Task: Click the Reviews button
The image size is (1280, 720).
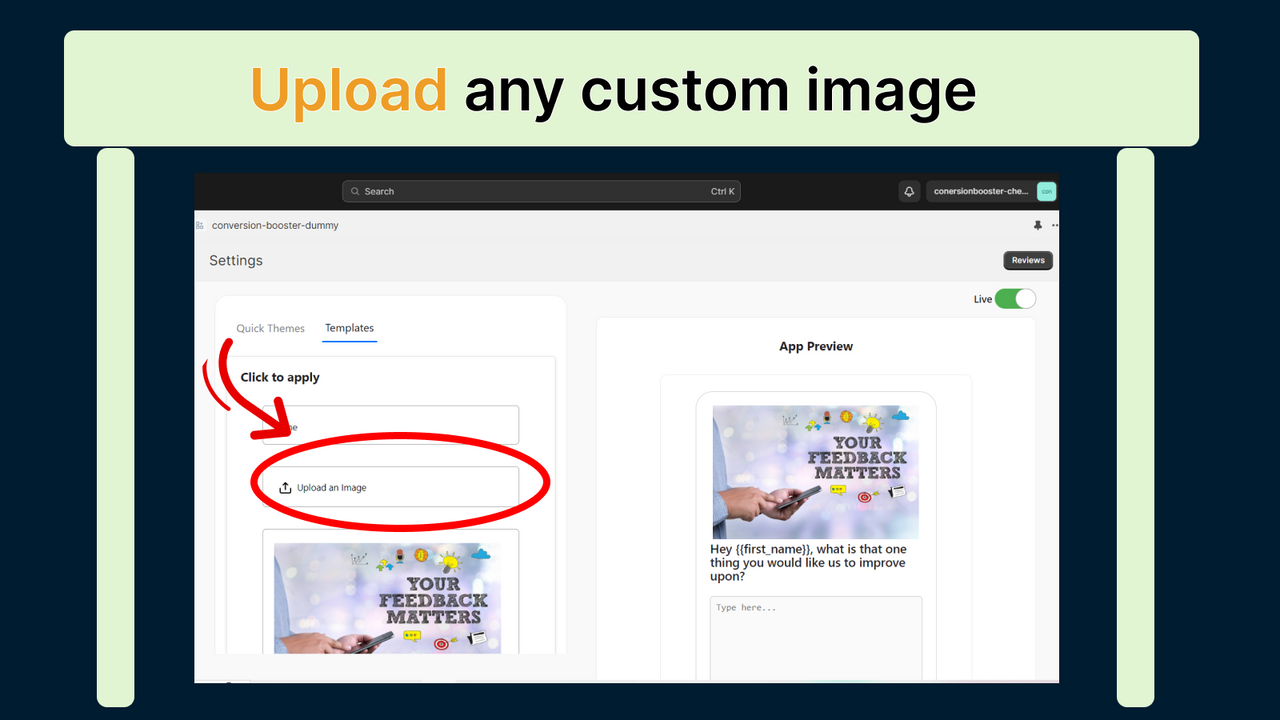Action: point(1027,260)
